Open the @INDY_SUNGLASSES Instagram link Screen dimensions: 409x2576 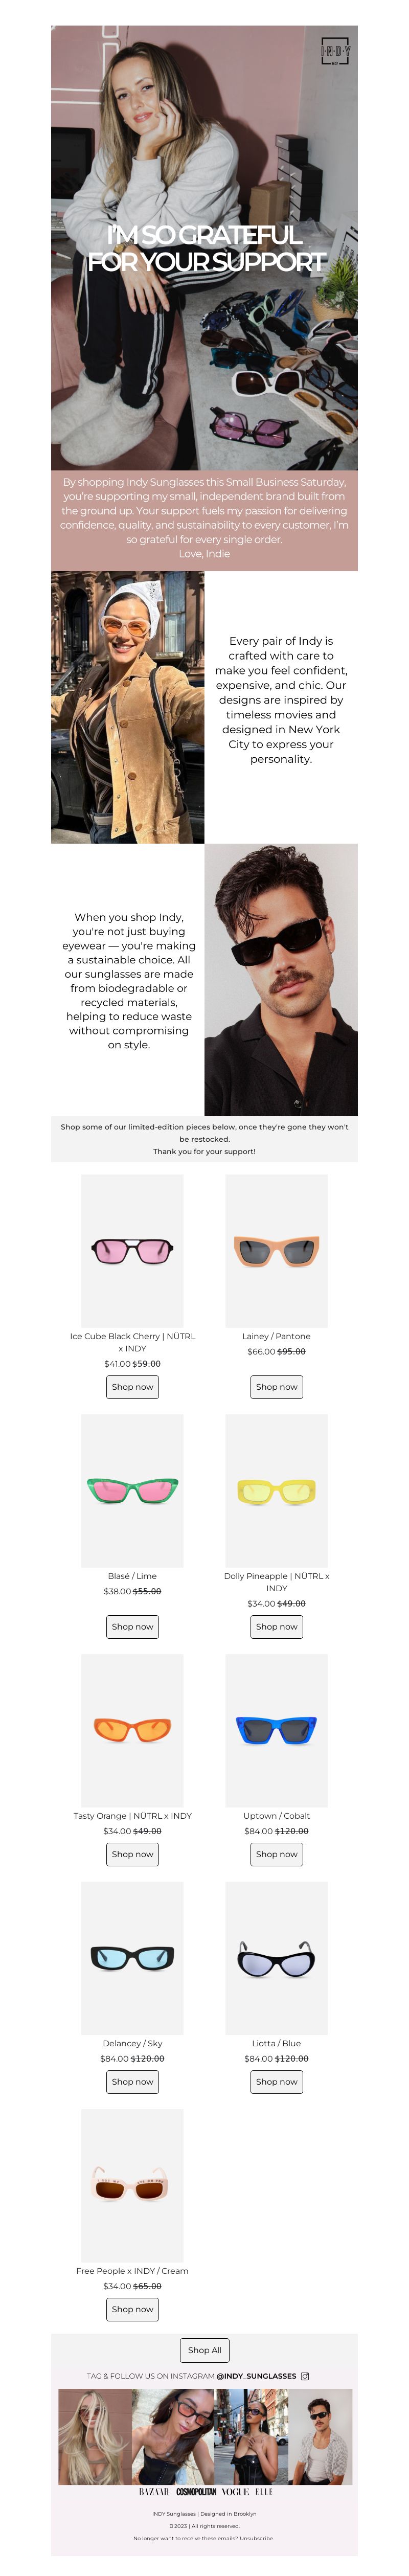click(256, 2375)
